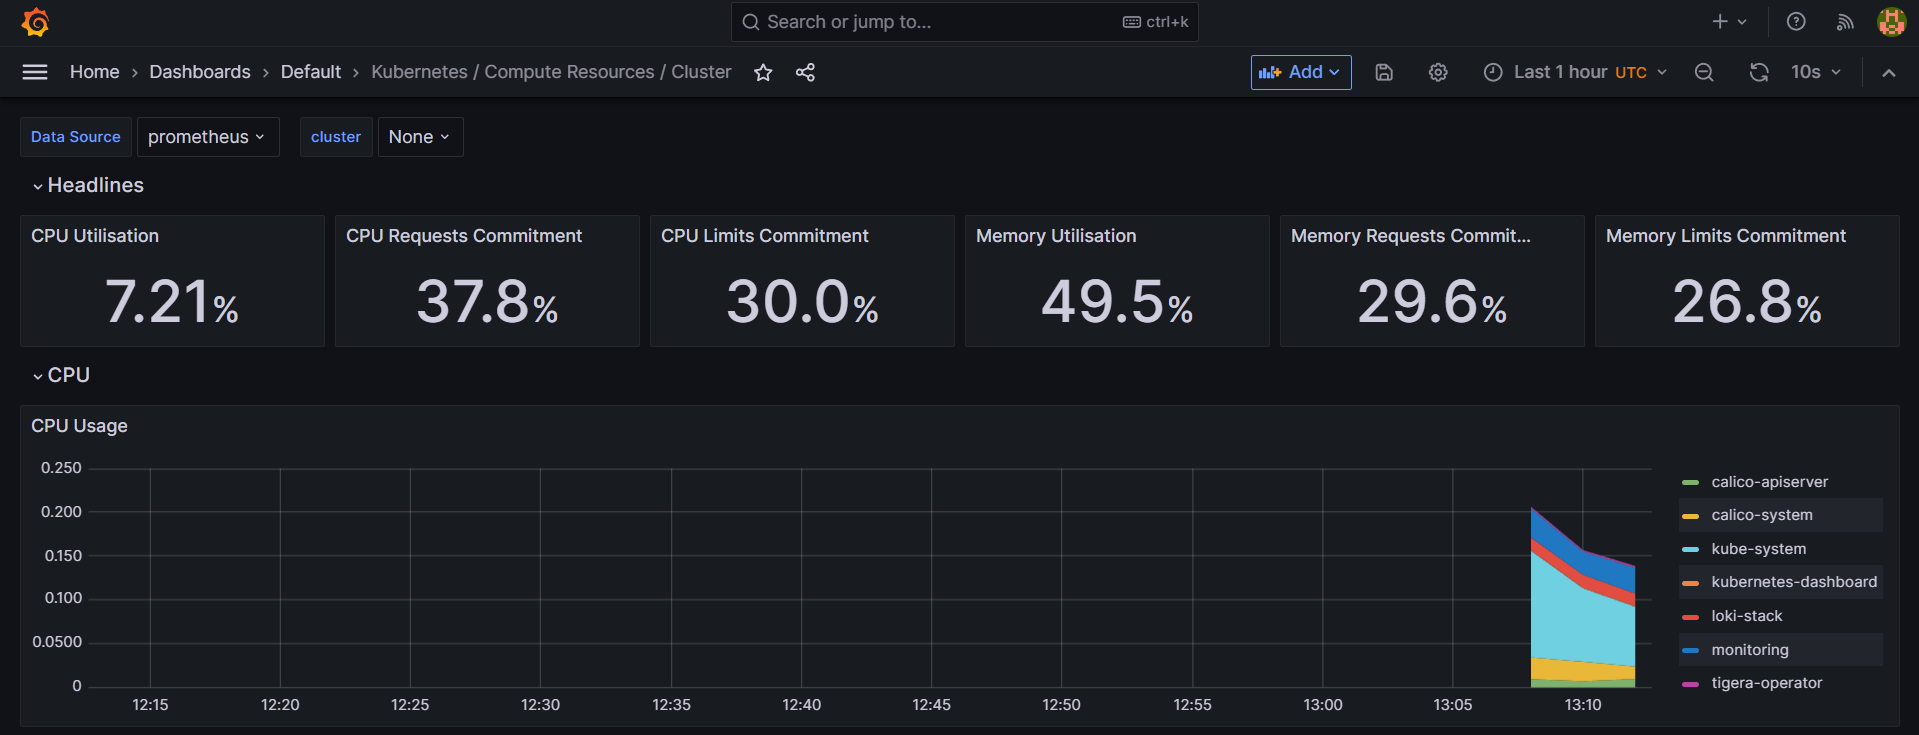Click the Data Source variable label
This screenshot has width=1919, height=735.
click(76, 137)
